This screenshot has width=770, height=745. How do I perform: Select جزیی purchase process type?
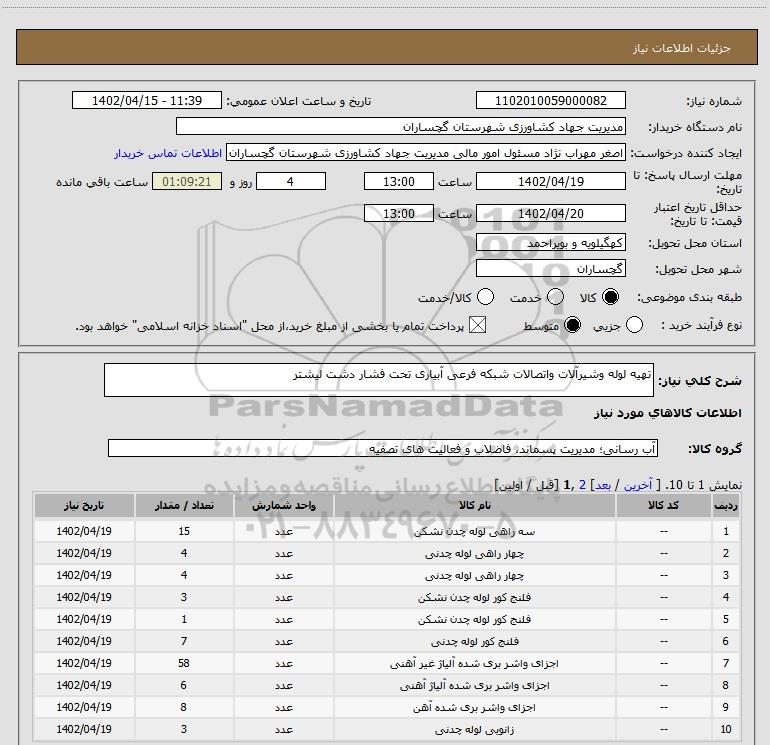click(635, 326)
